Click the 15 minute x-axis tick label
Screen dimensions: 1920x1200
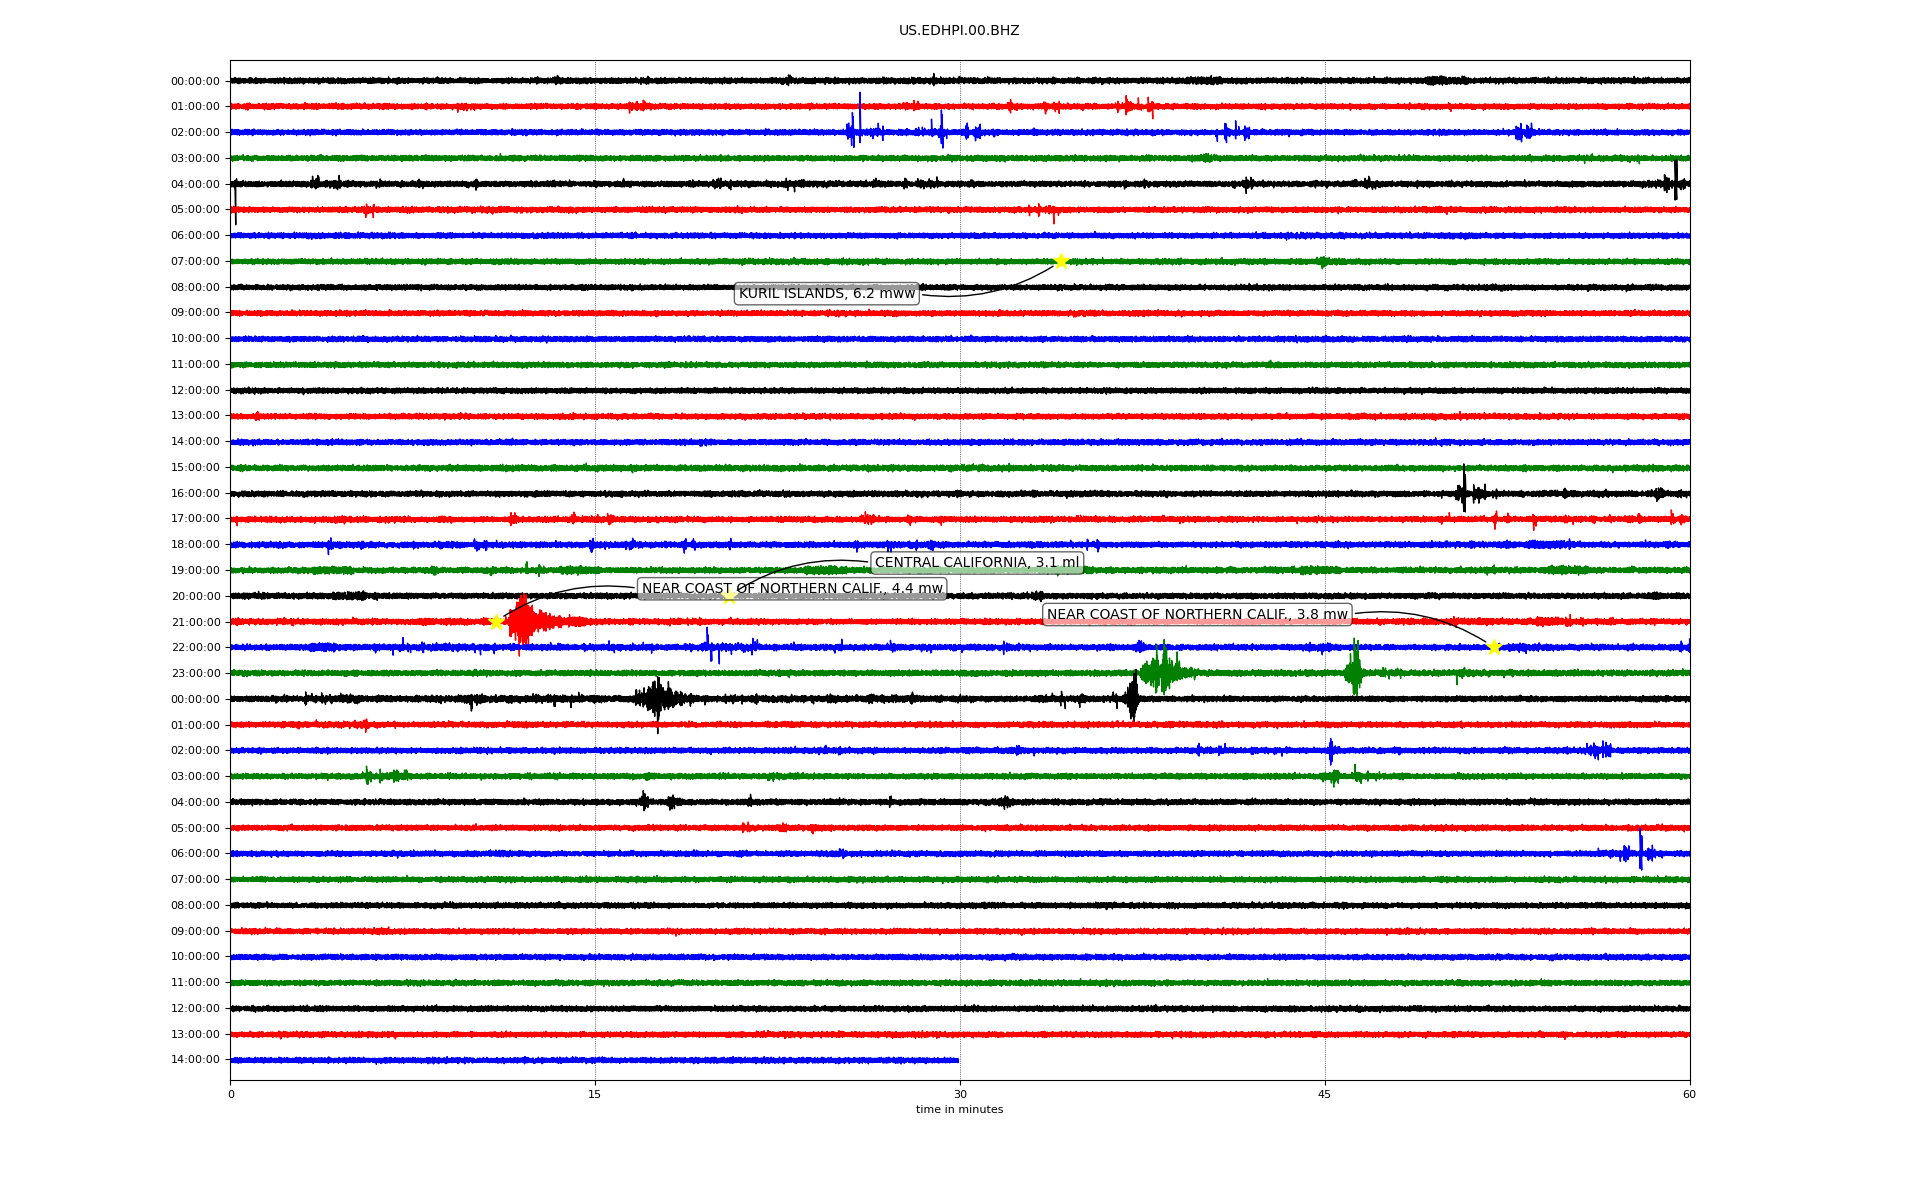tap(595, 1094)
